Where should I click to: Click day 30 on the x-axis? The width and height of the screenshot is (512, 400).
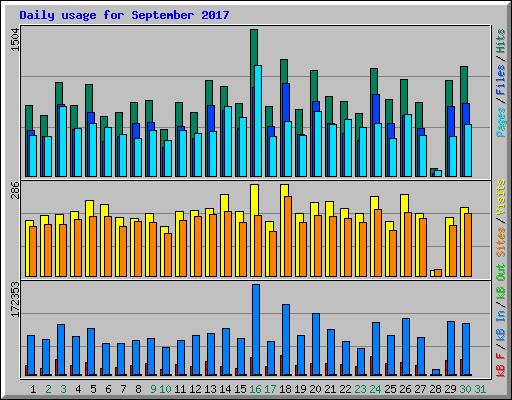pos(465,389)
